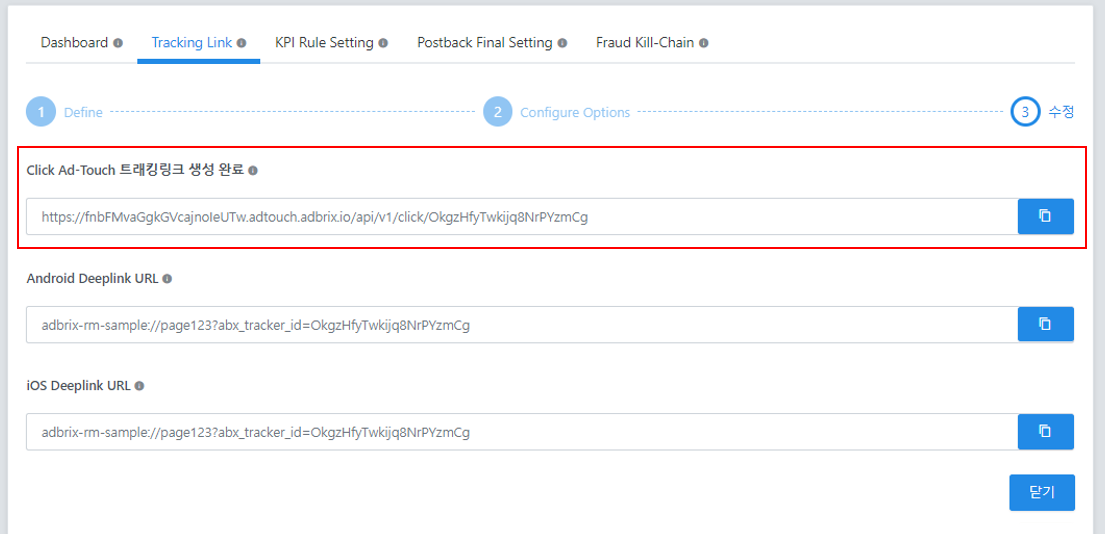
Task: Open info icon next to KPI Rule Setting
Action: coord(383,43)
